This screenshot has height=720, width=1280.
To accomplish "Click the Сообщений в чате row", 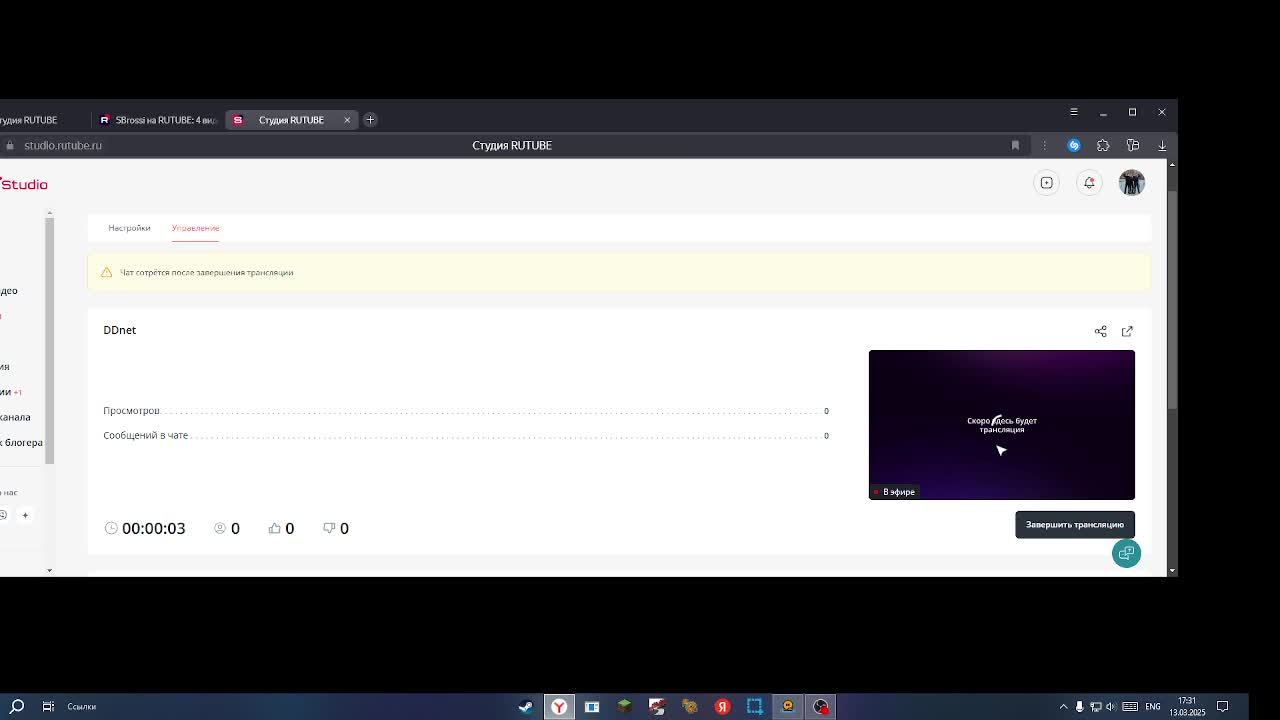I will tap(466, 435).
